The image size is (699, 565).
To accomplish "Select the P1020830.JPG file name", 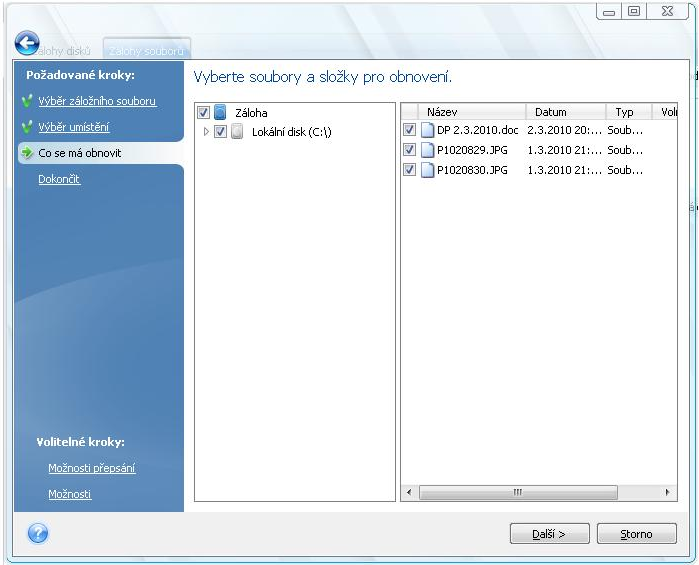I will (x=472, y=170).
